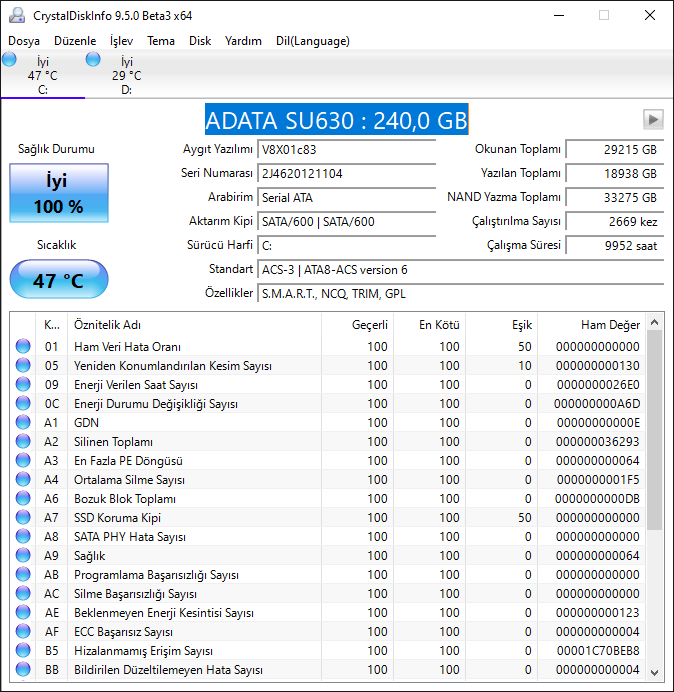Select the ADATA SU630 drive title
The width and height of the screenshot is (674, 692).
click(336, 121)
